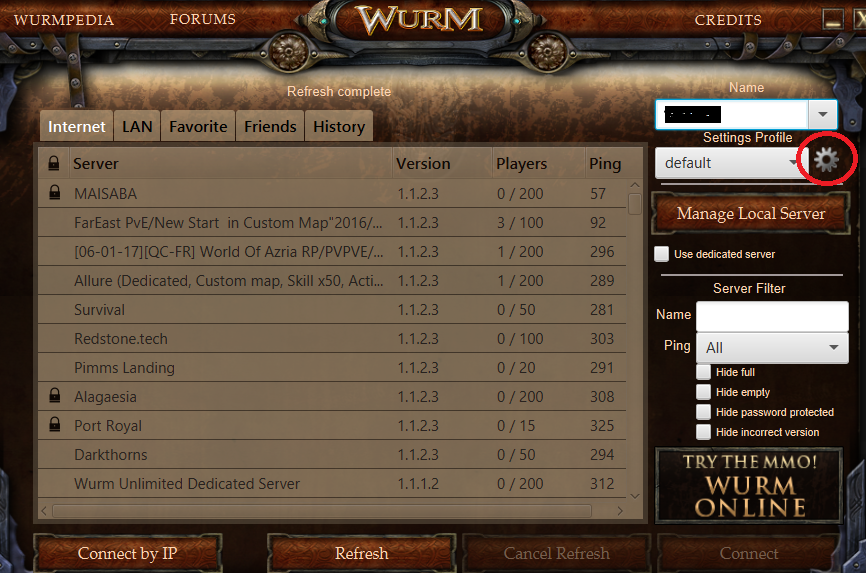Select the FarEast PvE/New Start server
Viewport: 866px width, 573px height.
[332, 222]
